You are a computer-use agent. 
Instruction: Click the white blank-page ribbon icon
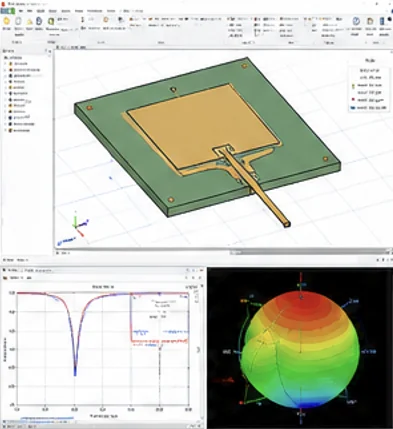click(x=18, y=21)
